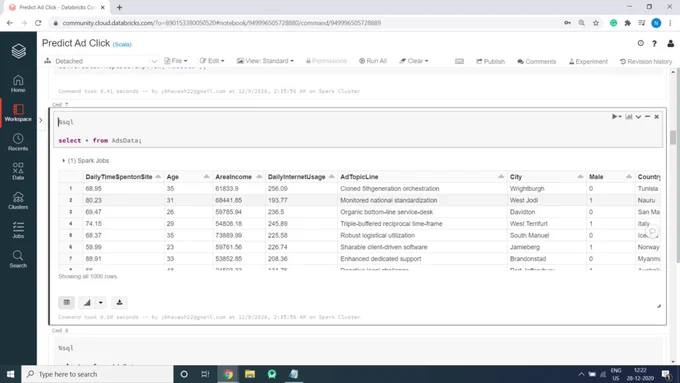The width and height of the screenshot is (680, 383).
Task: Click the Publish button
Action: point(490,62)
